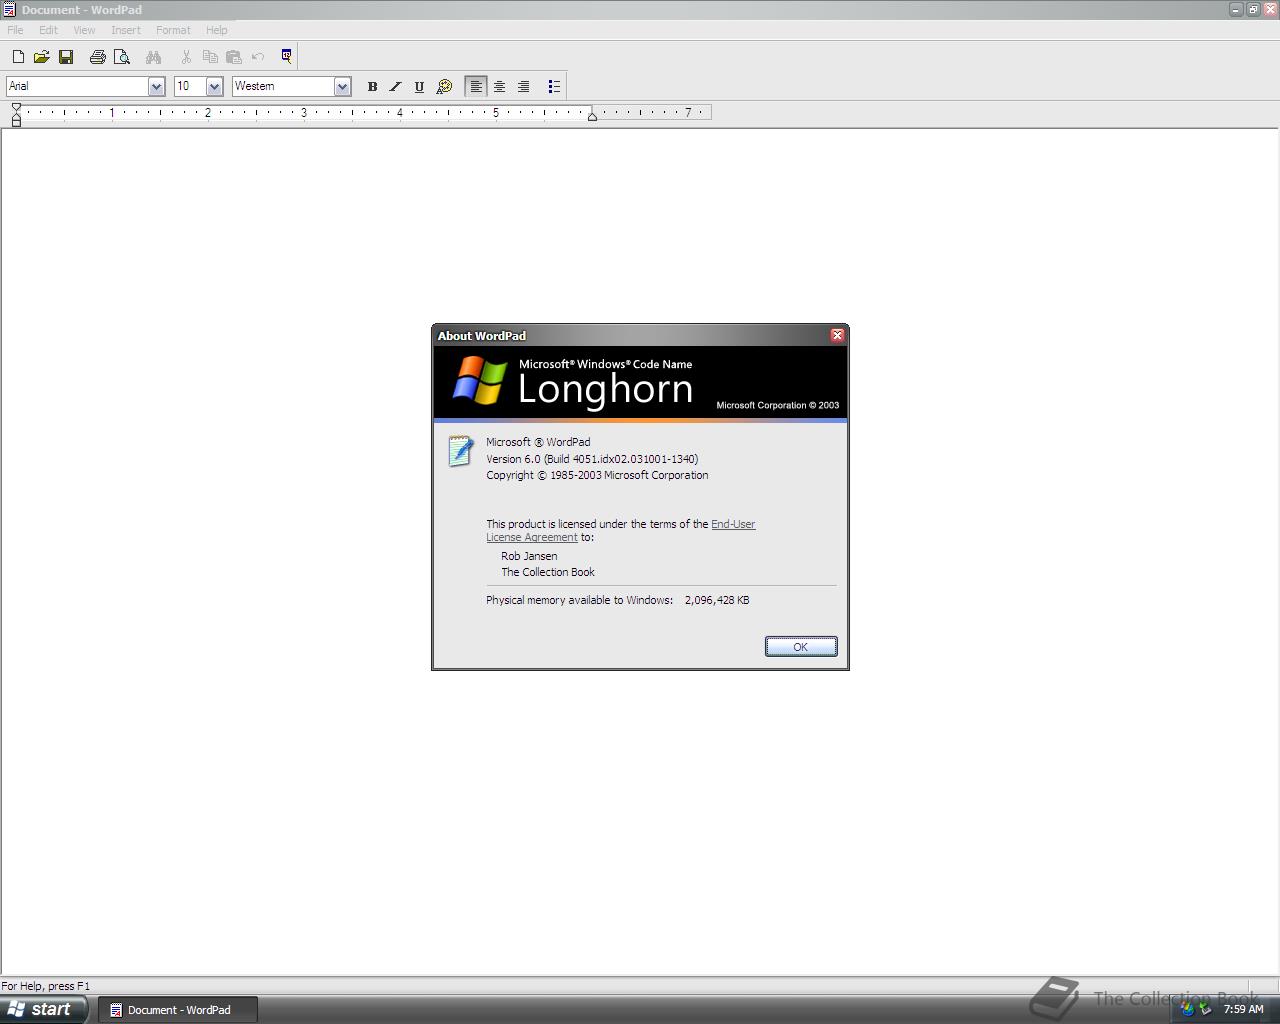Click 'The Collection Book' organization text in dialog
Image resolution: width=1280 pixels, height=1024 pixels.
click(x=548, y=572)
